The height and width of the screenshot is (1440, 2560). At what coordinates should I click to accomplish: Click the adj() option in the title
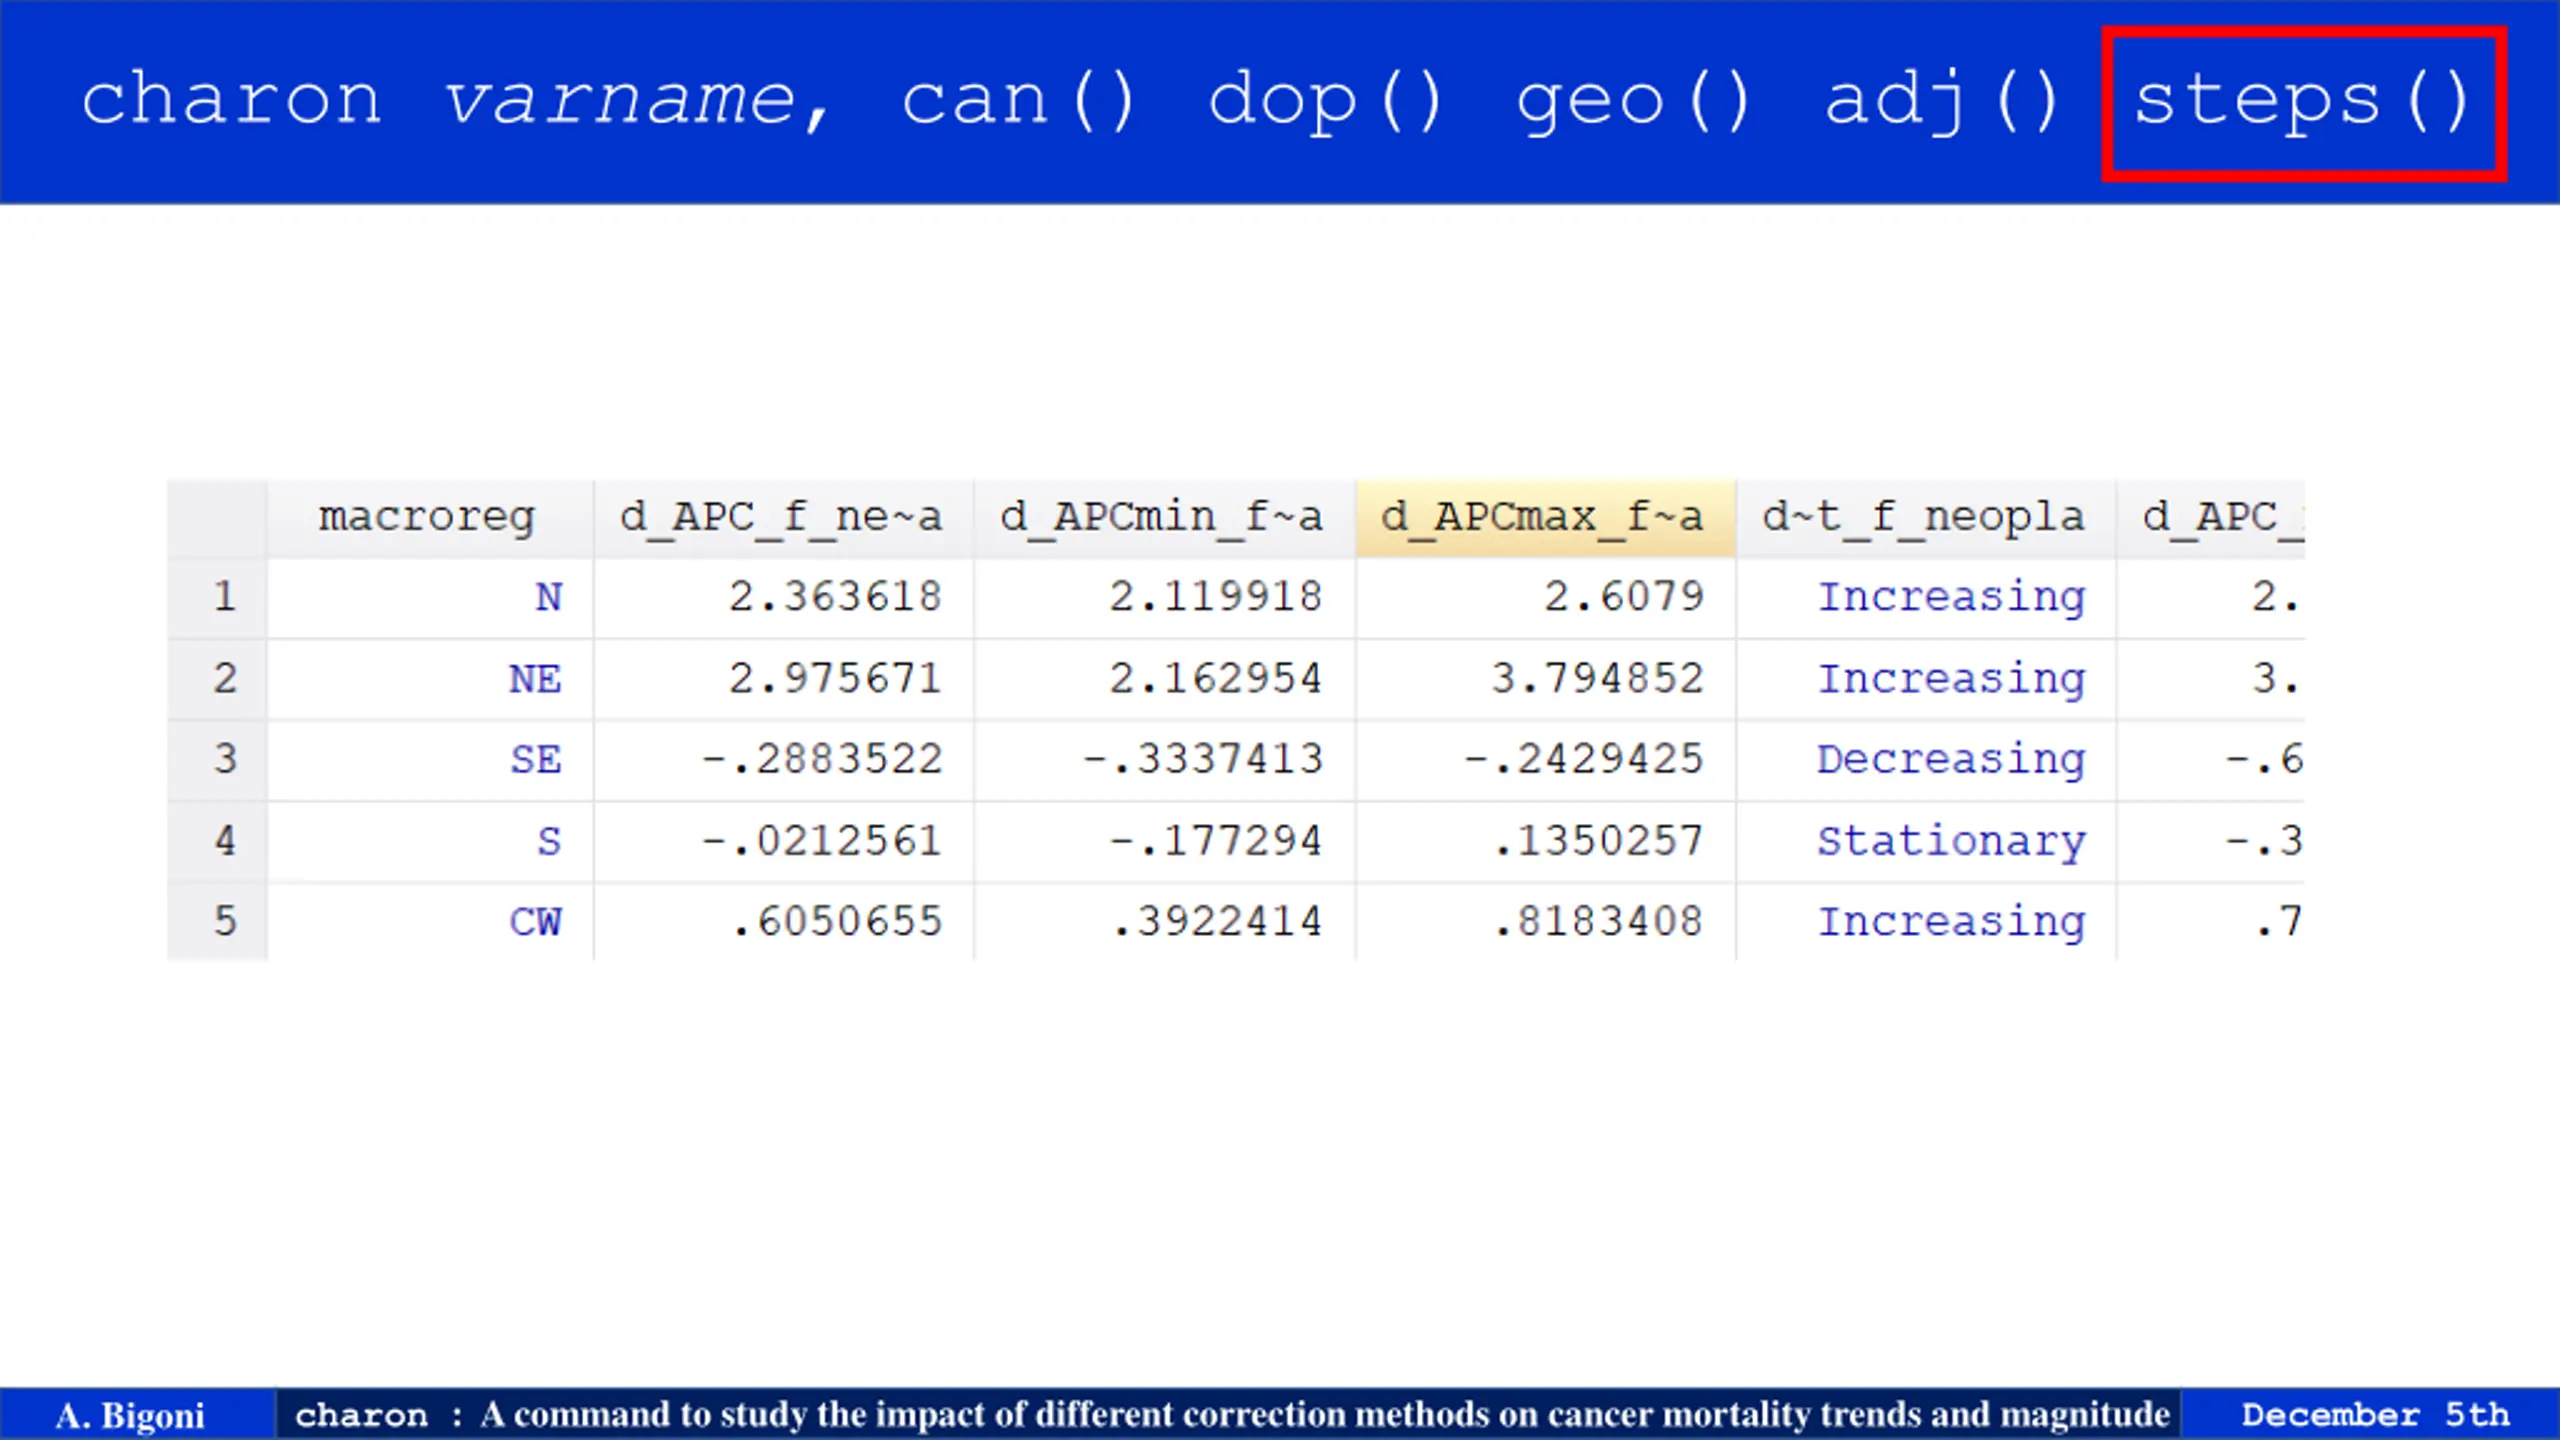tap(1941, 102)
